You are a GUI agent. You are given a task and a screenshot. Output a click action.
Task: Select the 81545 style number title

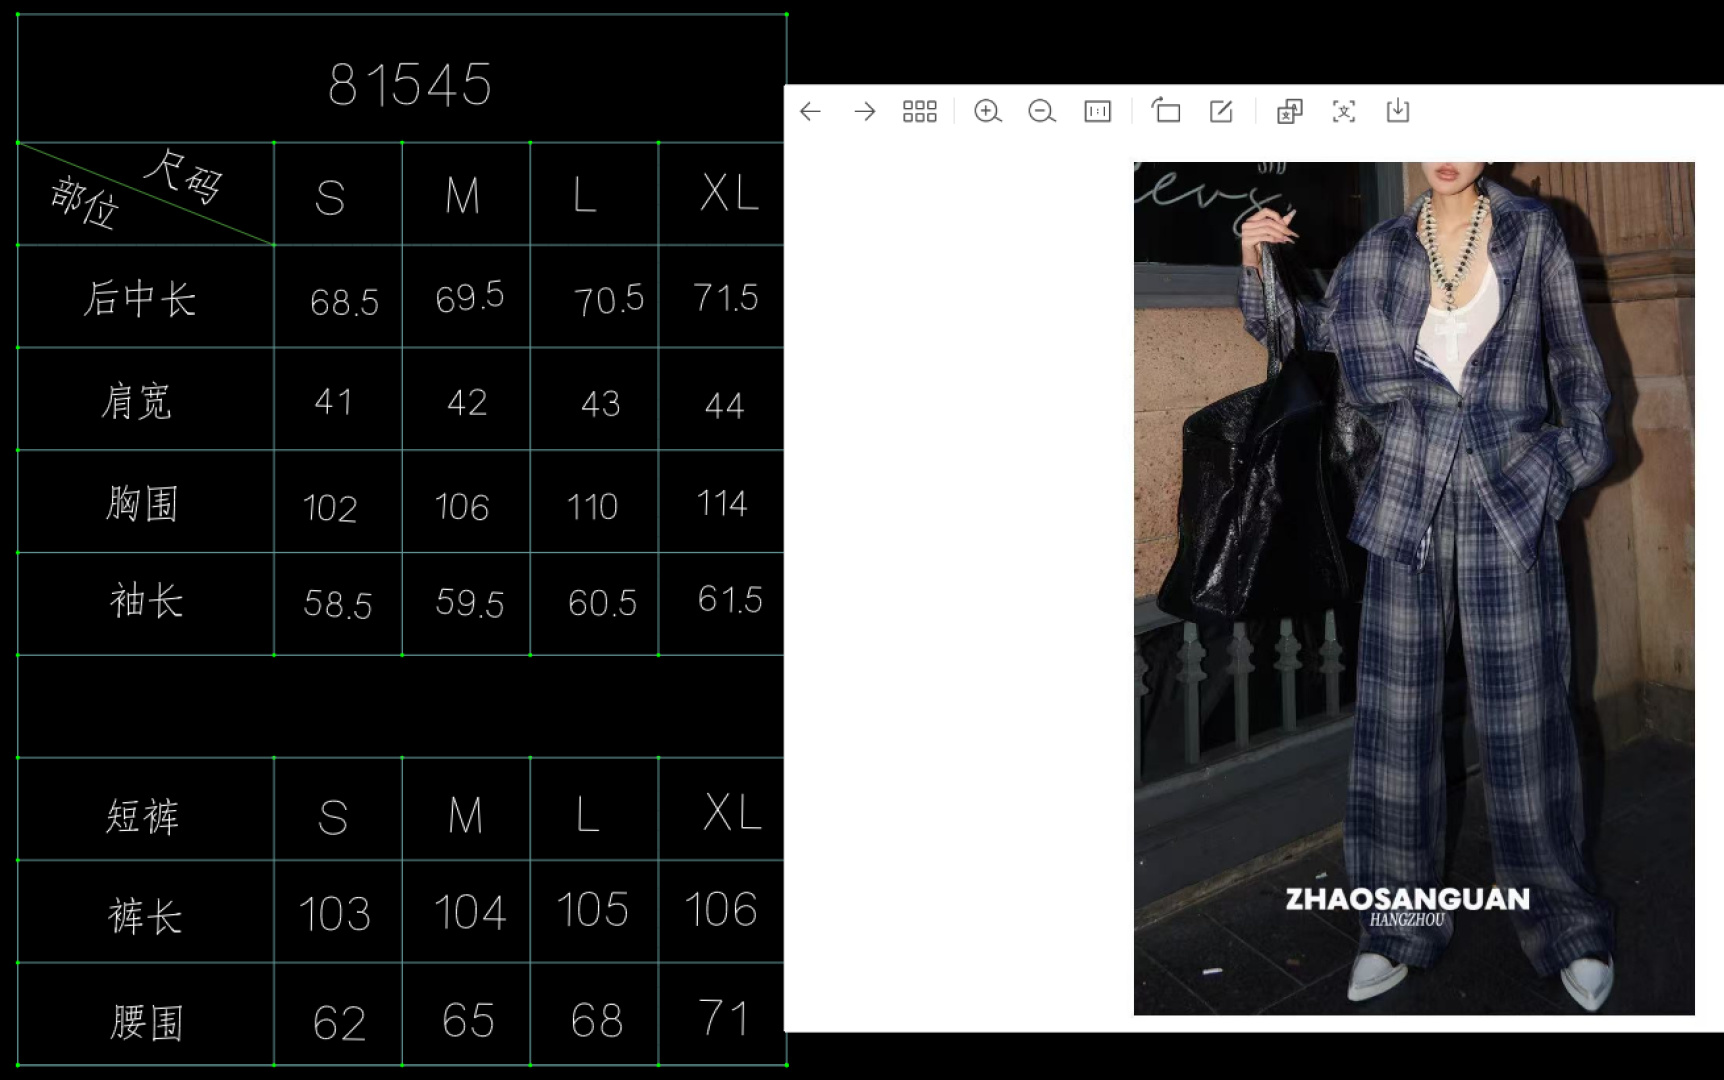coord(410,85)
